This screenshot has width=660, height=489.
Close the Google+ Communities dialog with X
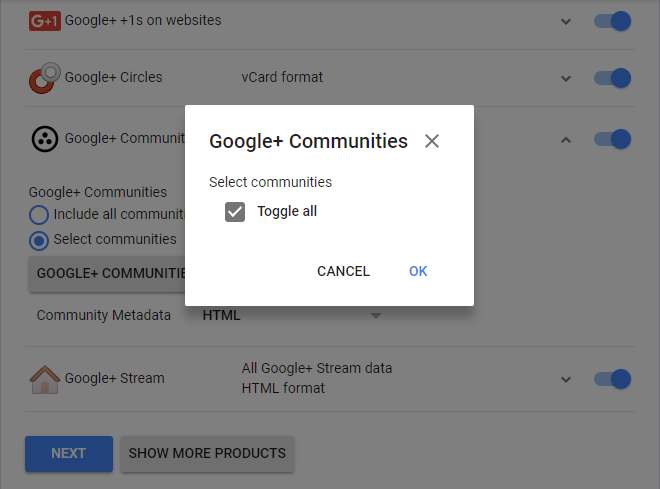click(x=432, y=141)
